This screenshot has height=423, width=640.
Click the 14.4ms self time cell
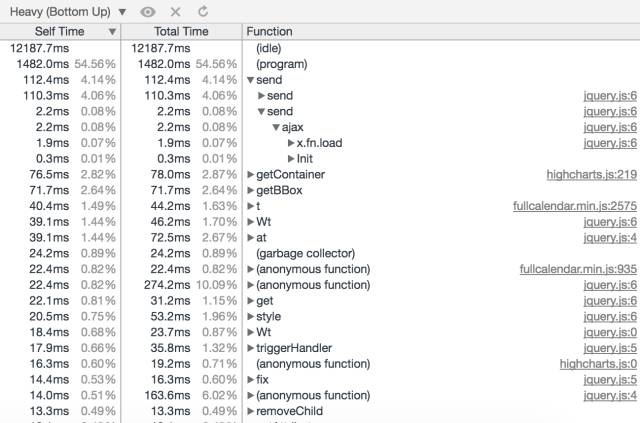pos(49,380)
